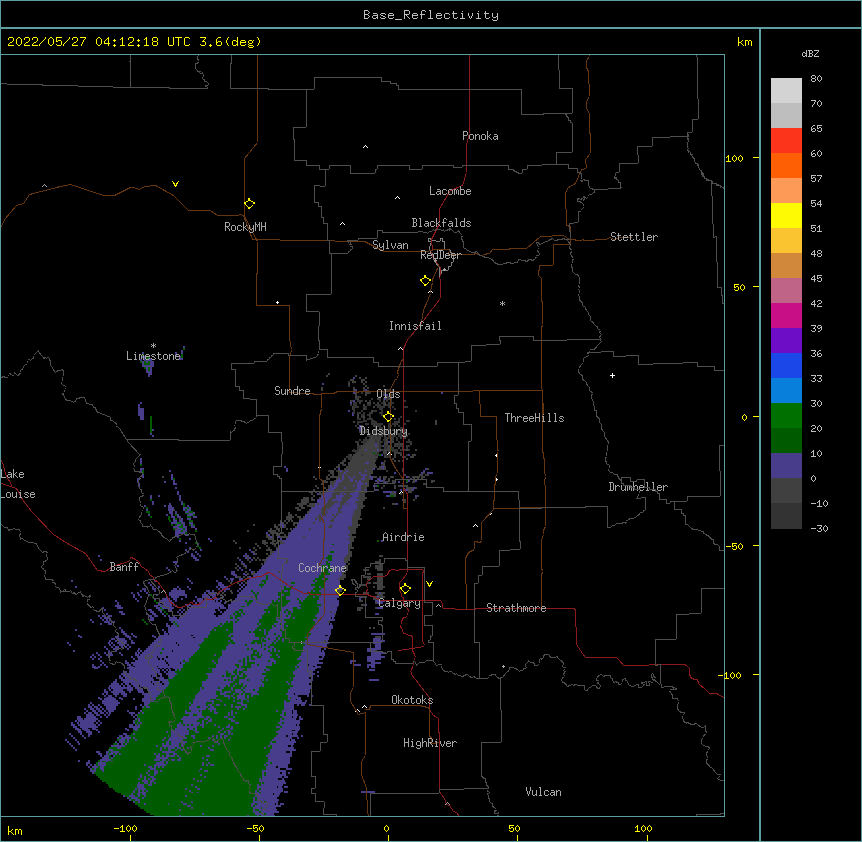The width and height of the screenshot is (862, 842).
Task: Click the RockyMH town label
Action: point(245,226)
